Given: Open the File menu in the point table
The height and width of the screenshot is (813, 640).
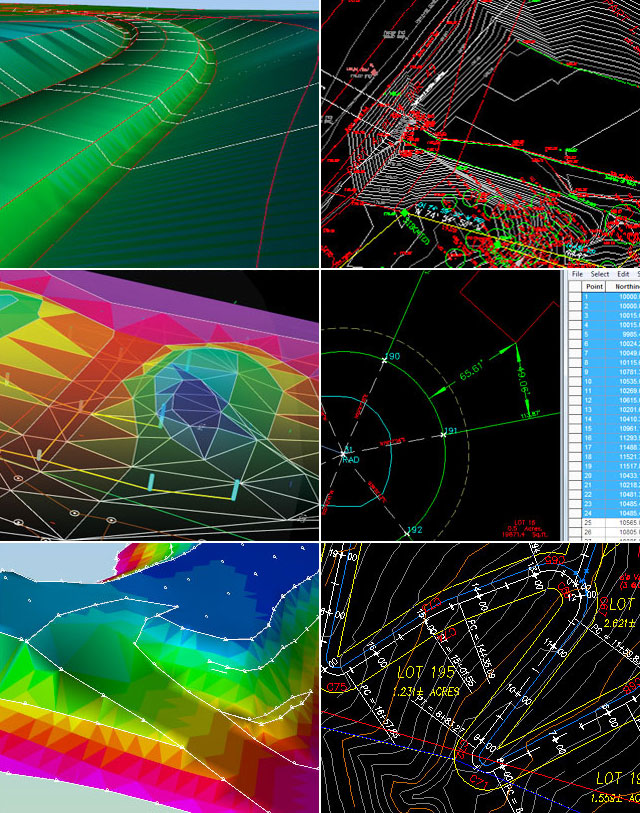Looking at the screenshot, I should 577,274.
